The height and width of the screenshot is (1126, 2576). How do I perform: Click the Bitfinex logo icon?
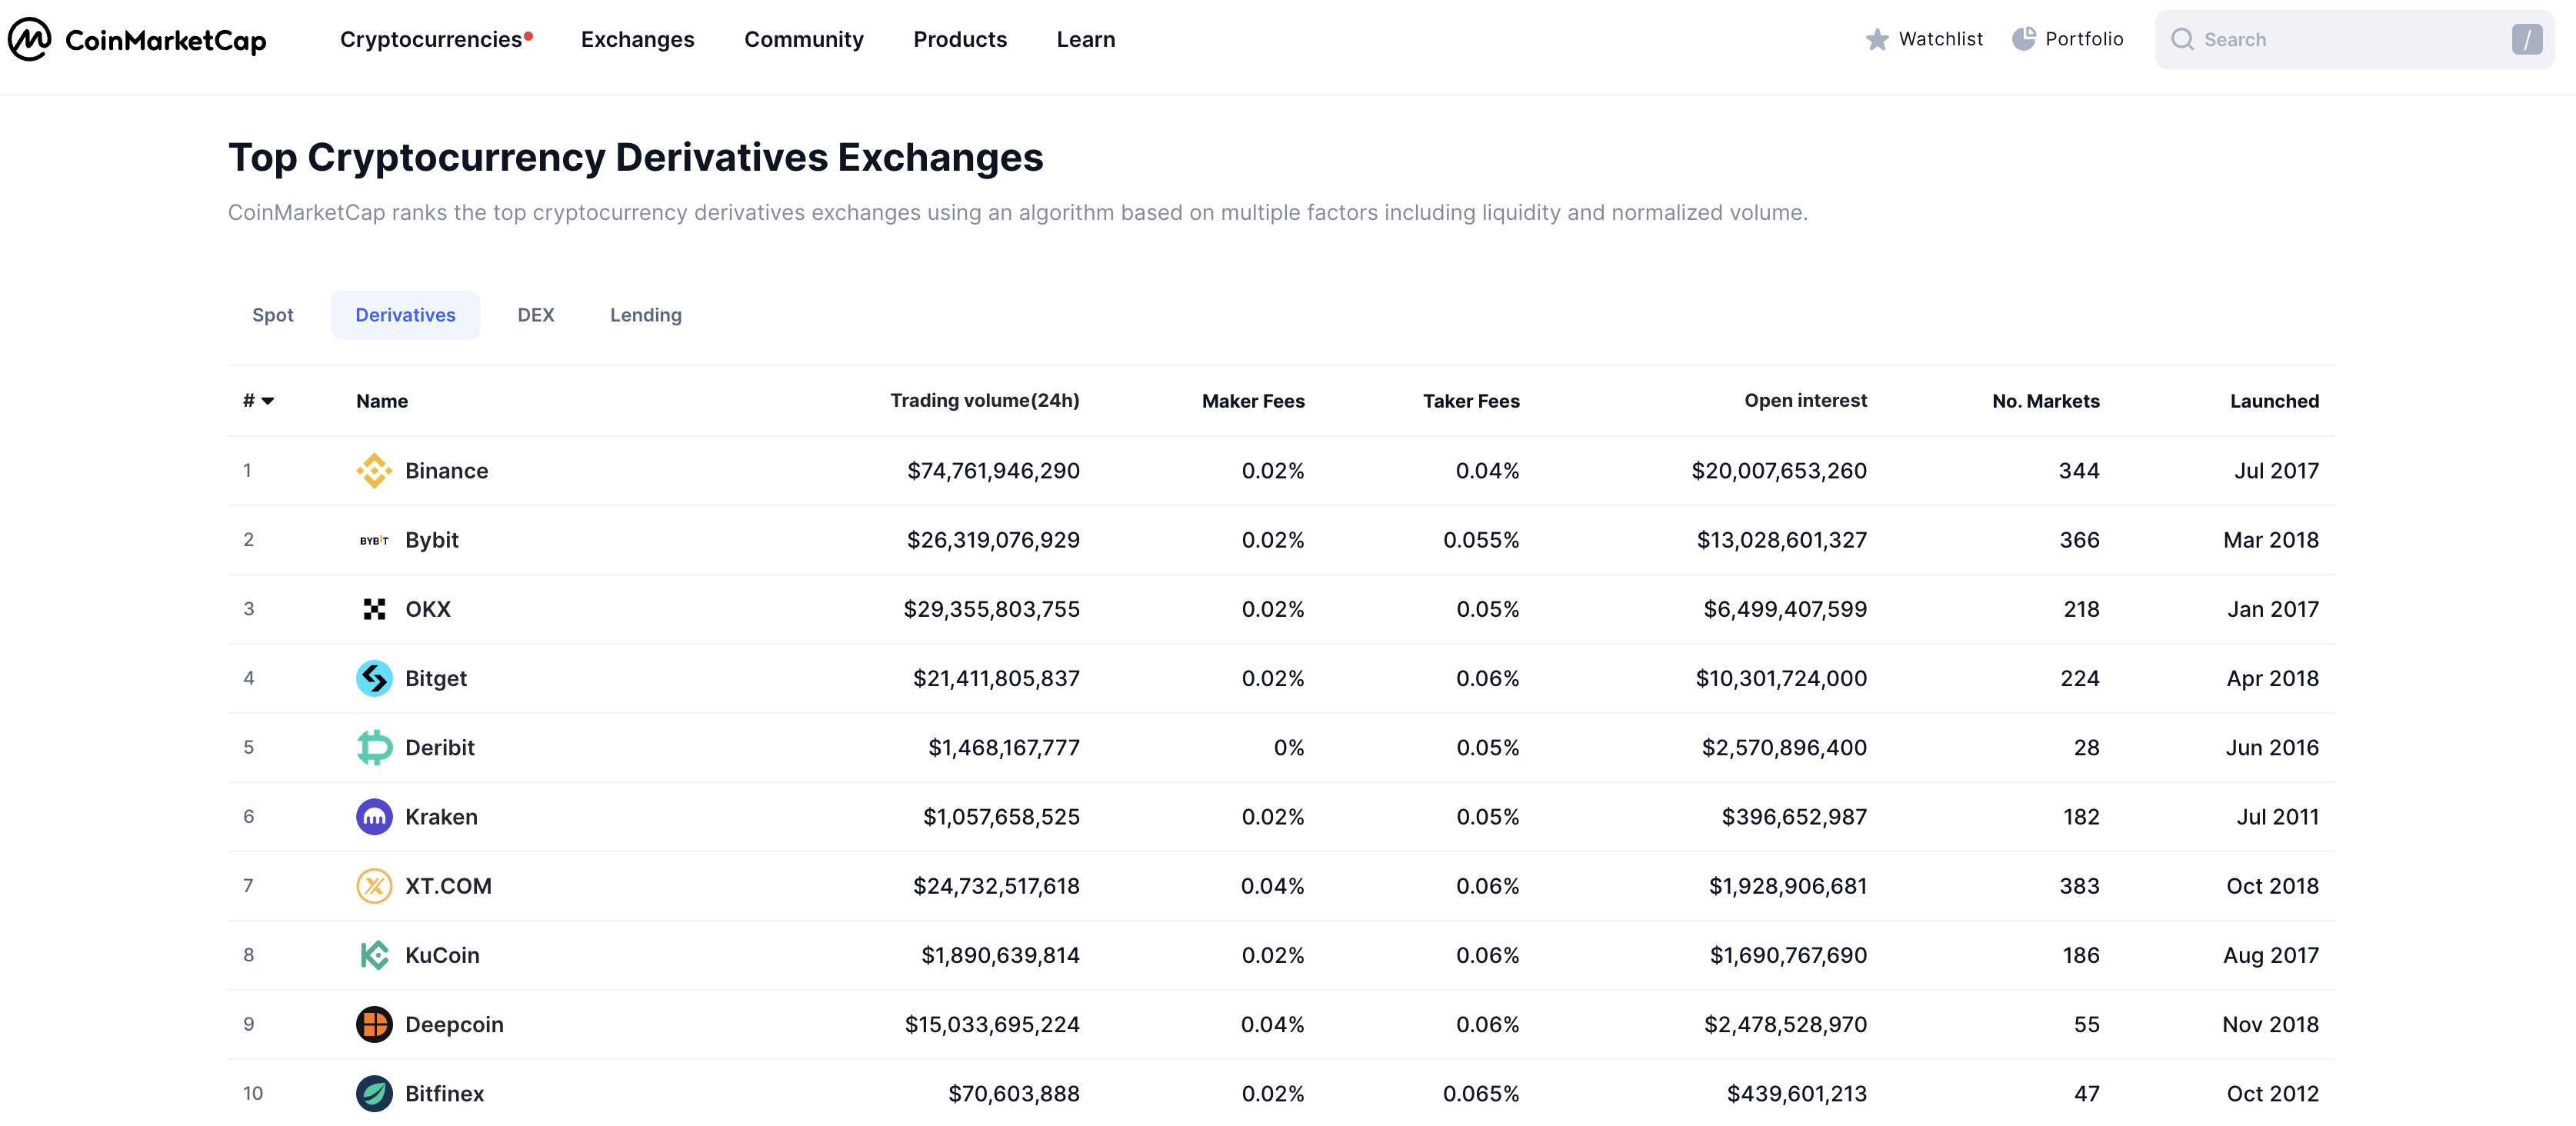(x=374, y=1094)
